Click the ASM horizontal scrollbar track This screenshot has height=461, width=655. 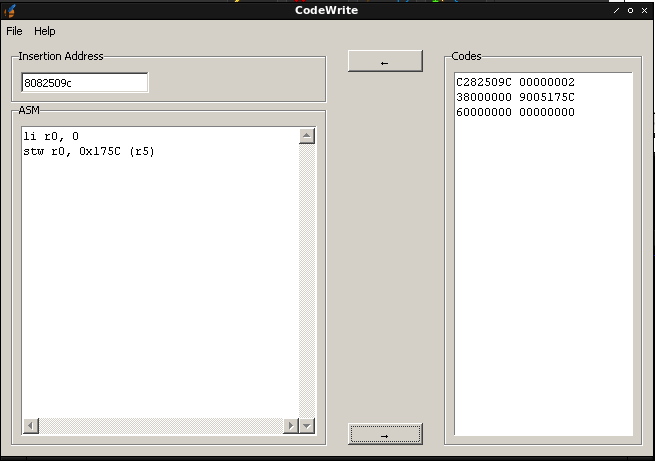(161, 426)
